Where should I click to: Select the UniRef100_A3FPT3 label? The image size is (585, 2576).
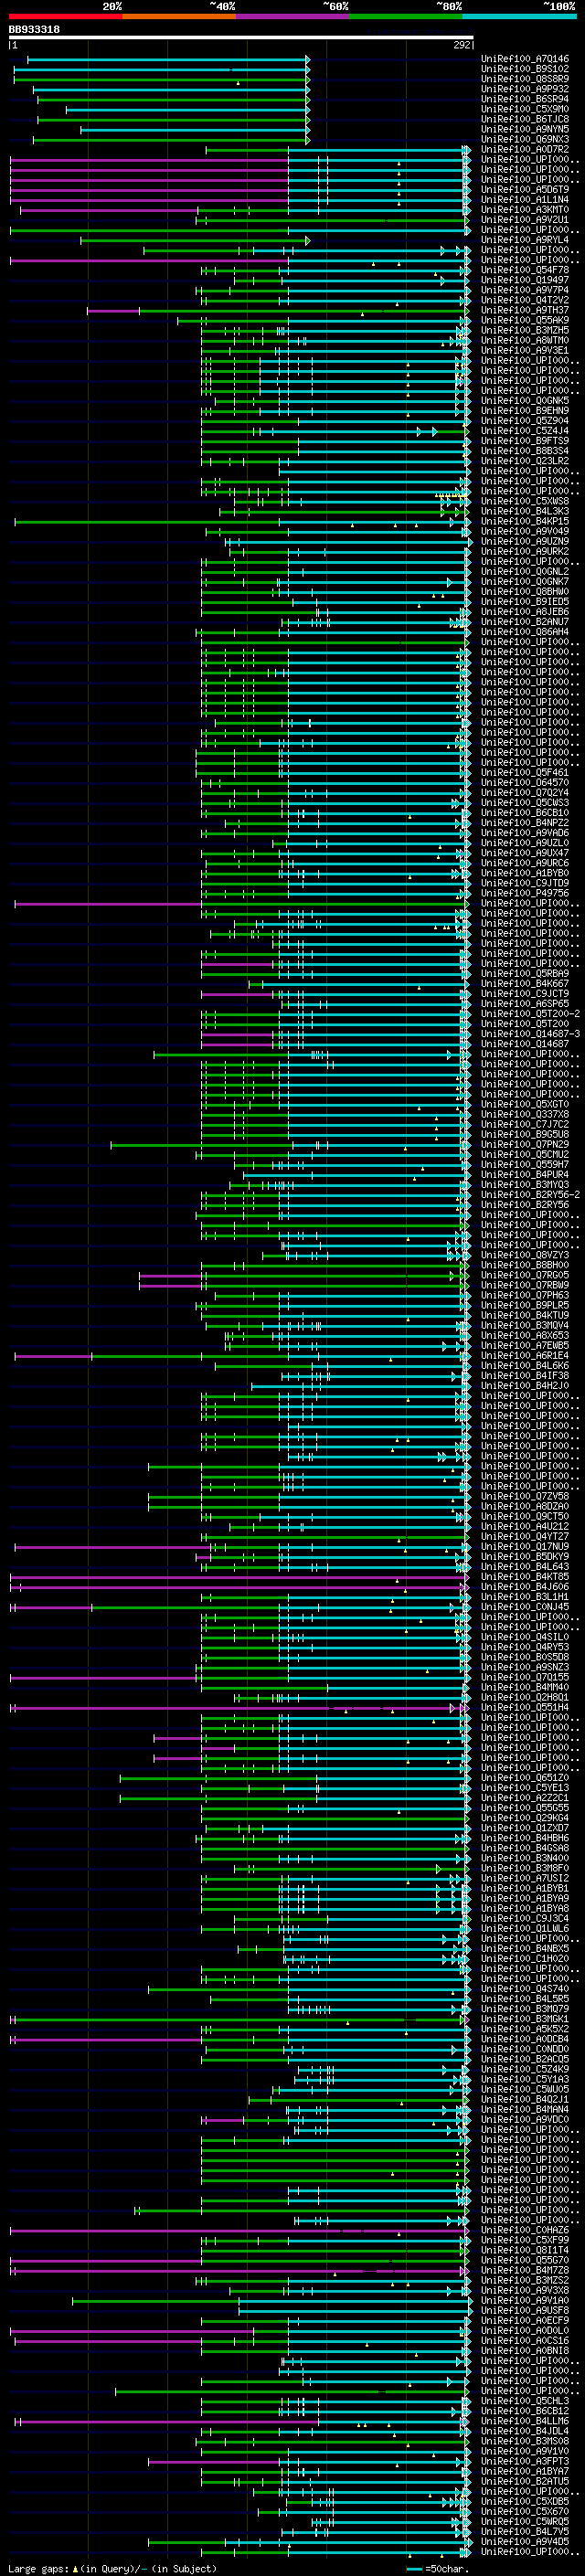pyautogui.click(x=525, y=2461)
